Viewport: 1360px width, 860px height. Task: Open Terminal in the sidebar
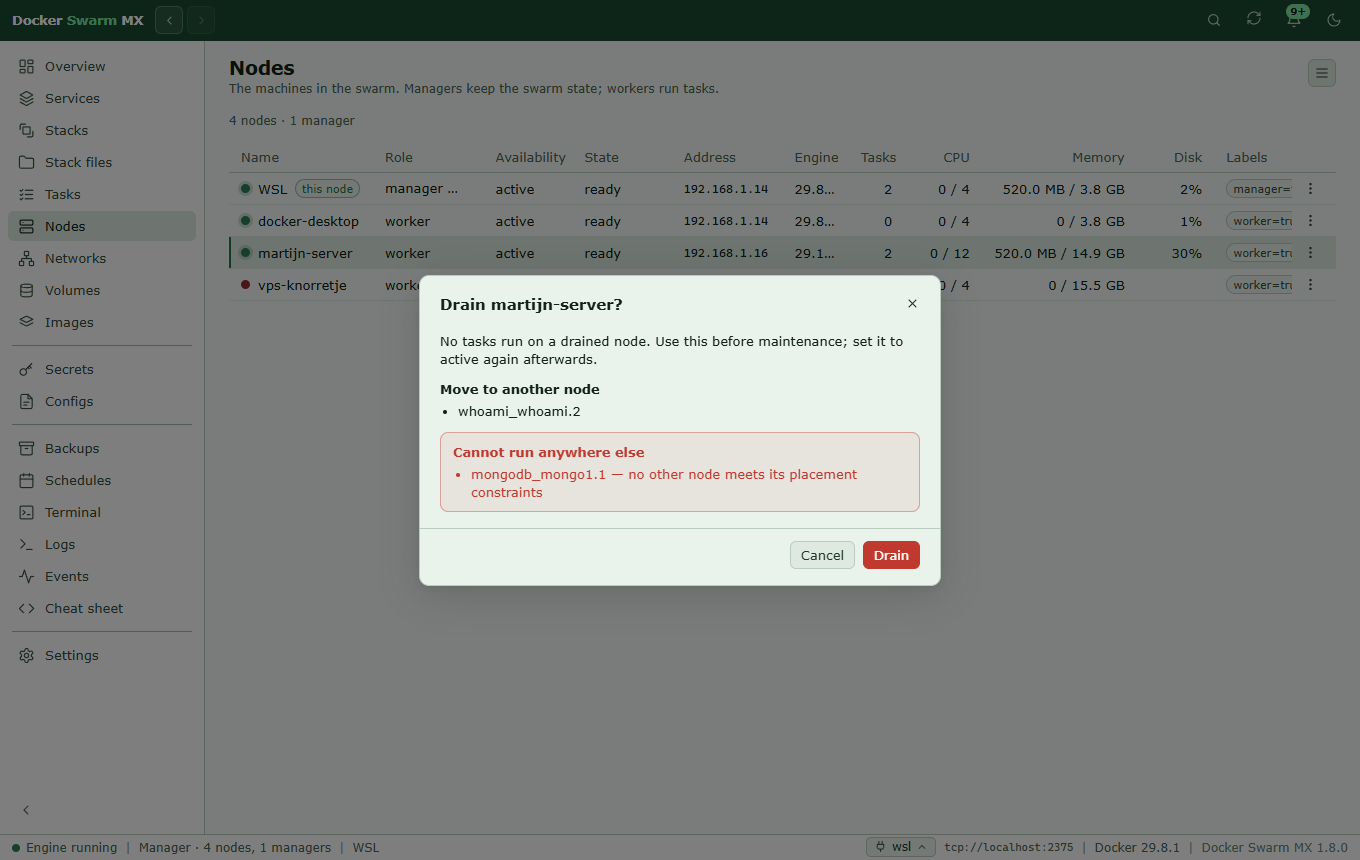coord(102,512)
